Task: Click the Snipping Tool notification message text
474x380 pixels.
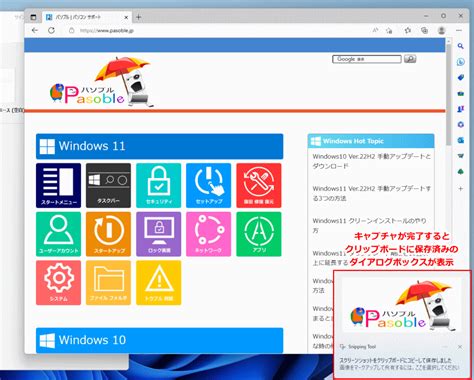Action: [x=400, y=364]
